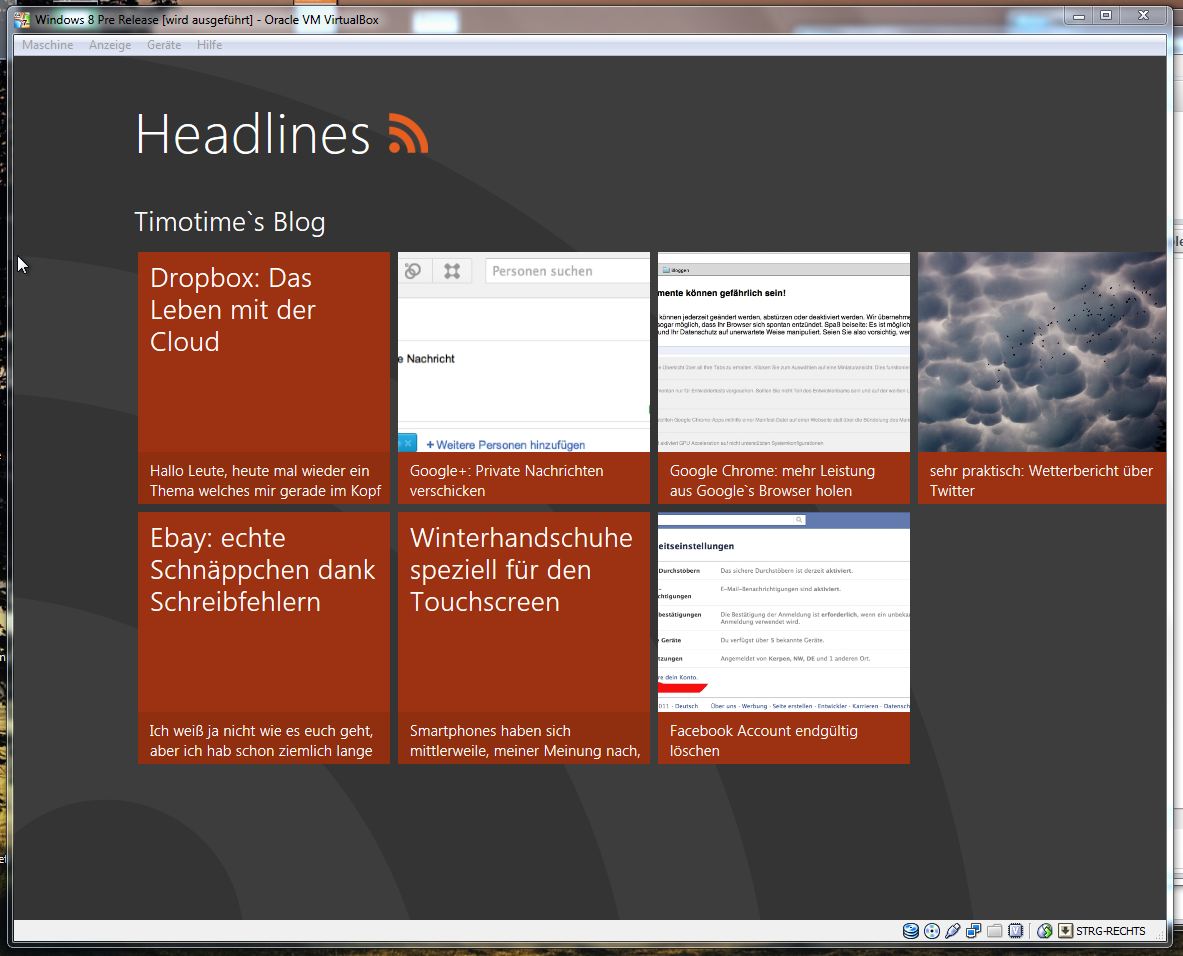This screenshot has height=956, width=1183.
Task: Click the keyboard capture arrow icon
Action: [1065, 931]
